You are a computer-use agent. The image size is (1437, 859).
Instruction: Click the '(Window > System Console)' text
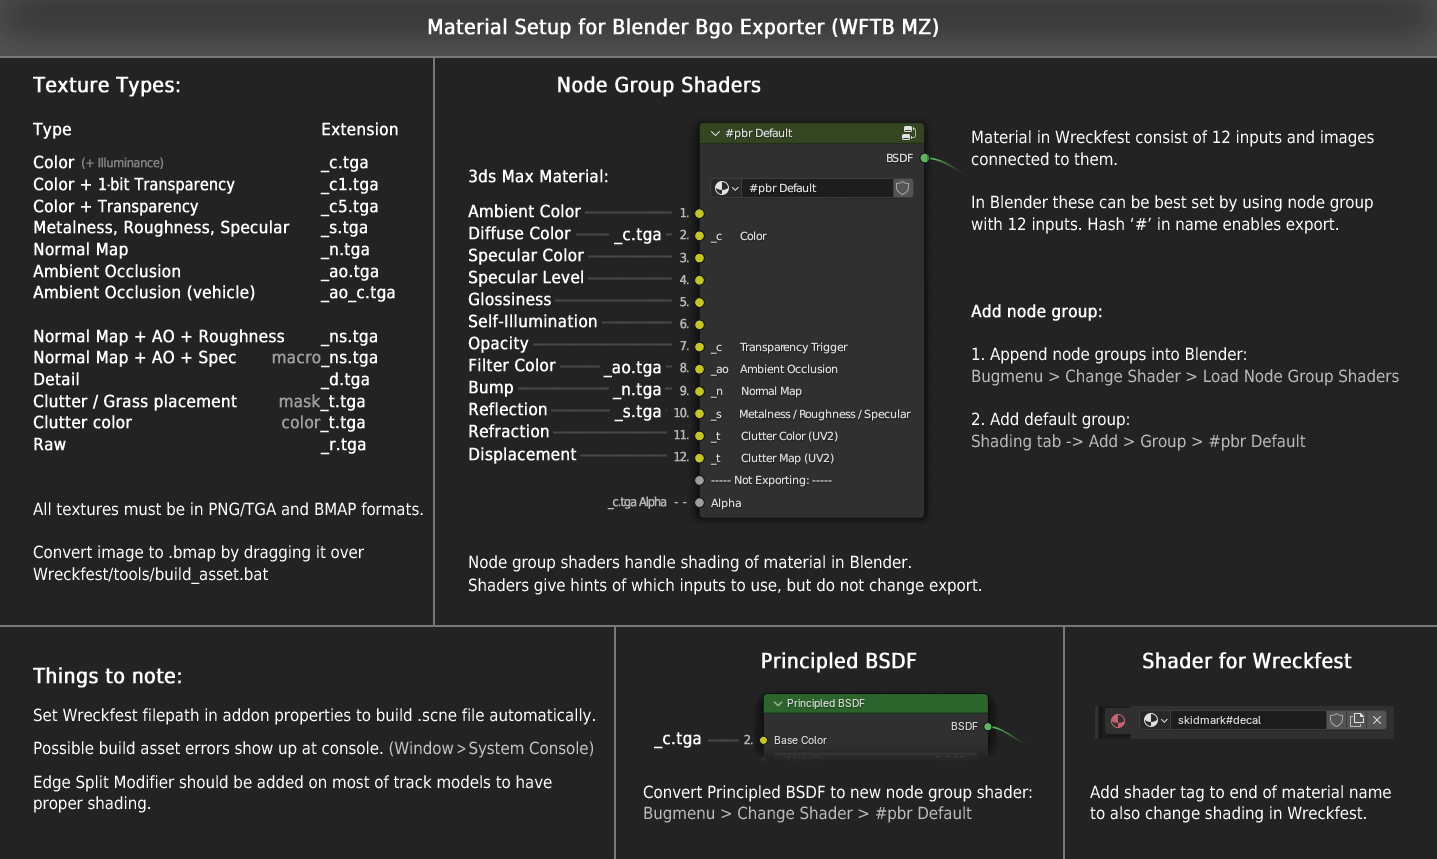pos(491,748)
